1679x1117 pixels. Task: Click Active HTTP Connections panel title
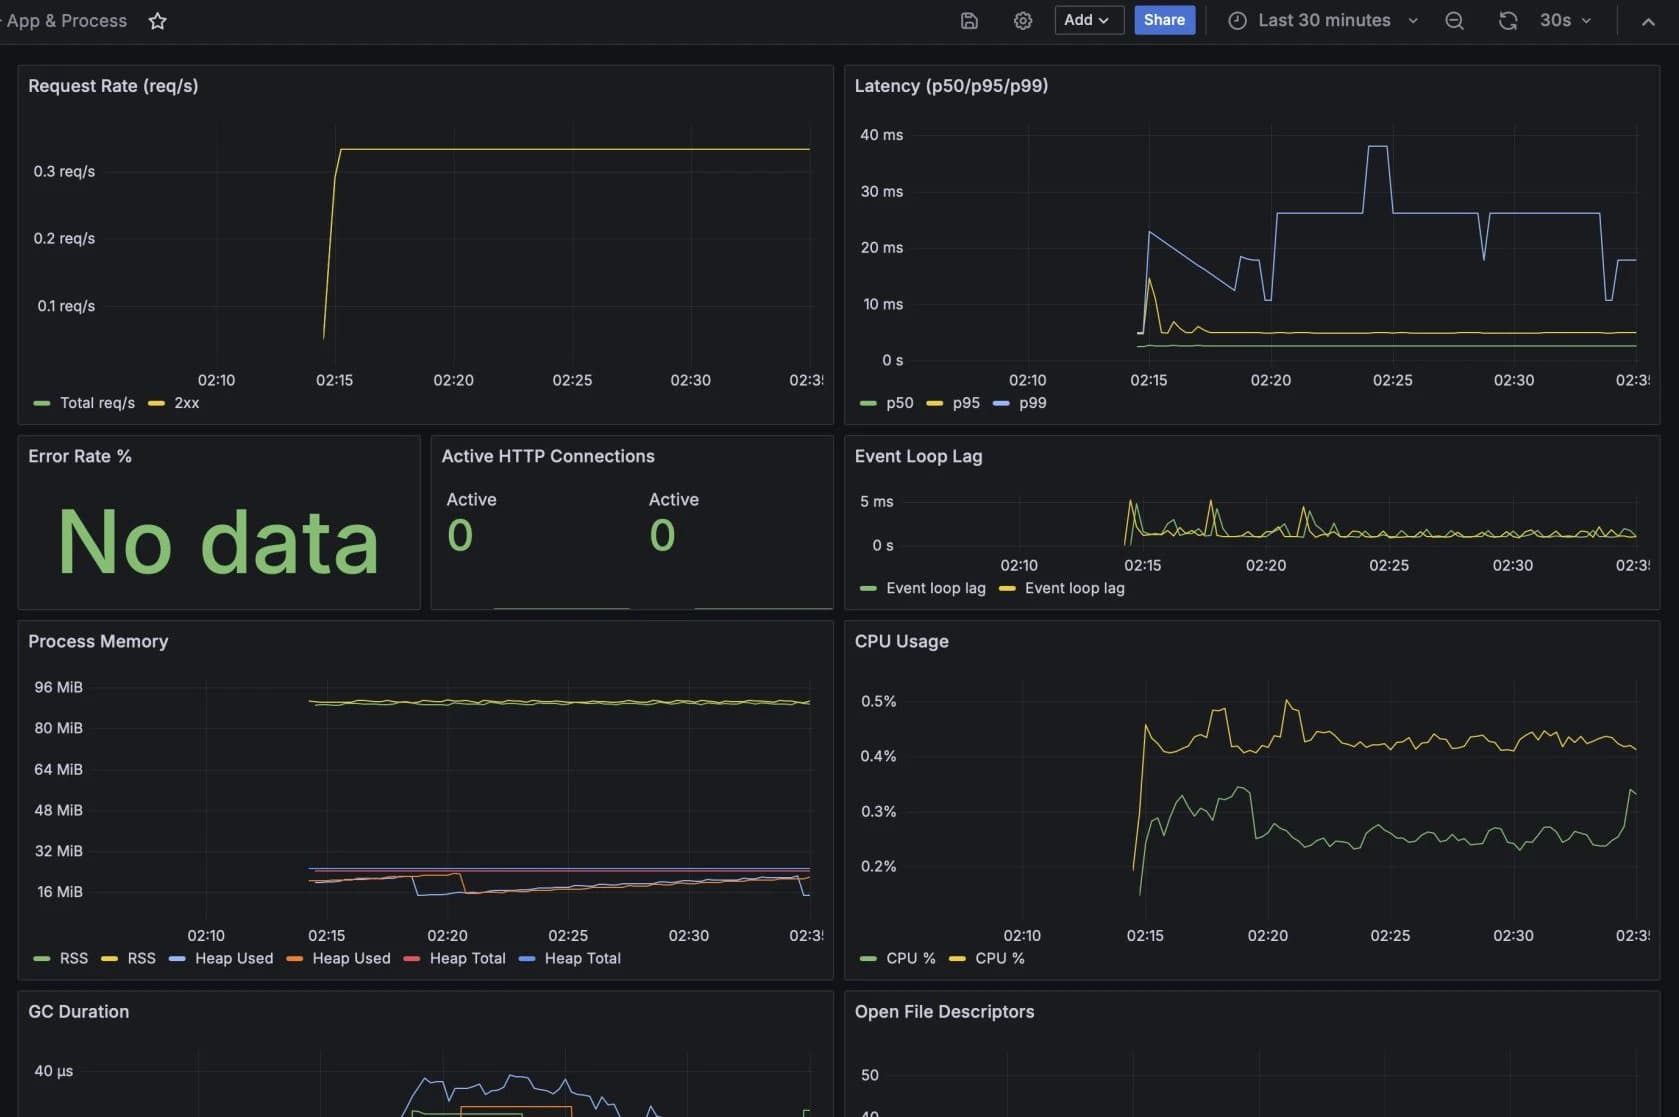click(548, 456)
